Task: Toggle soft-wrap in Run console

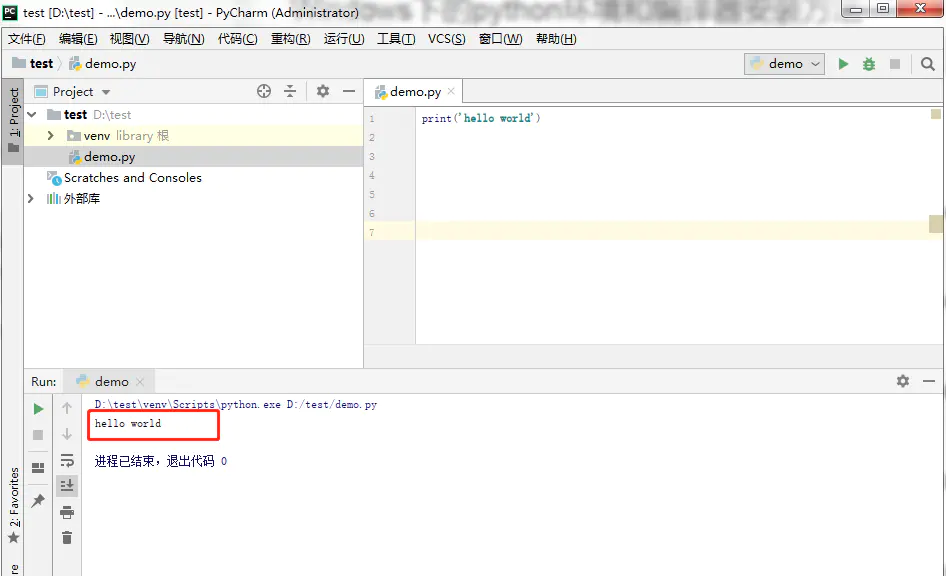Action: pyautogui.click(x=67, y=461)
